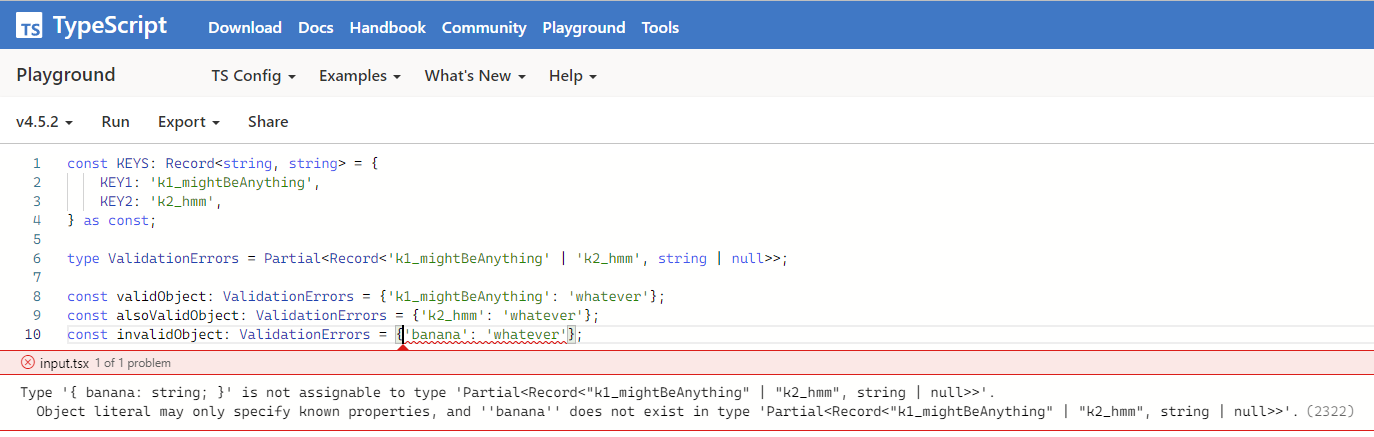Click the TypeScript wordmark in header

coord(110,27)
